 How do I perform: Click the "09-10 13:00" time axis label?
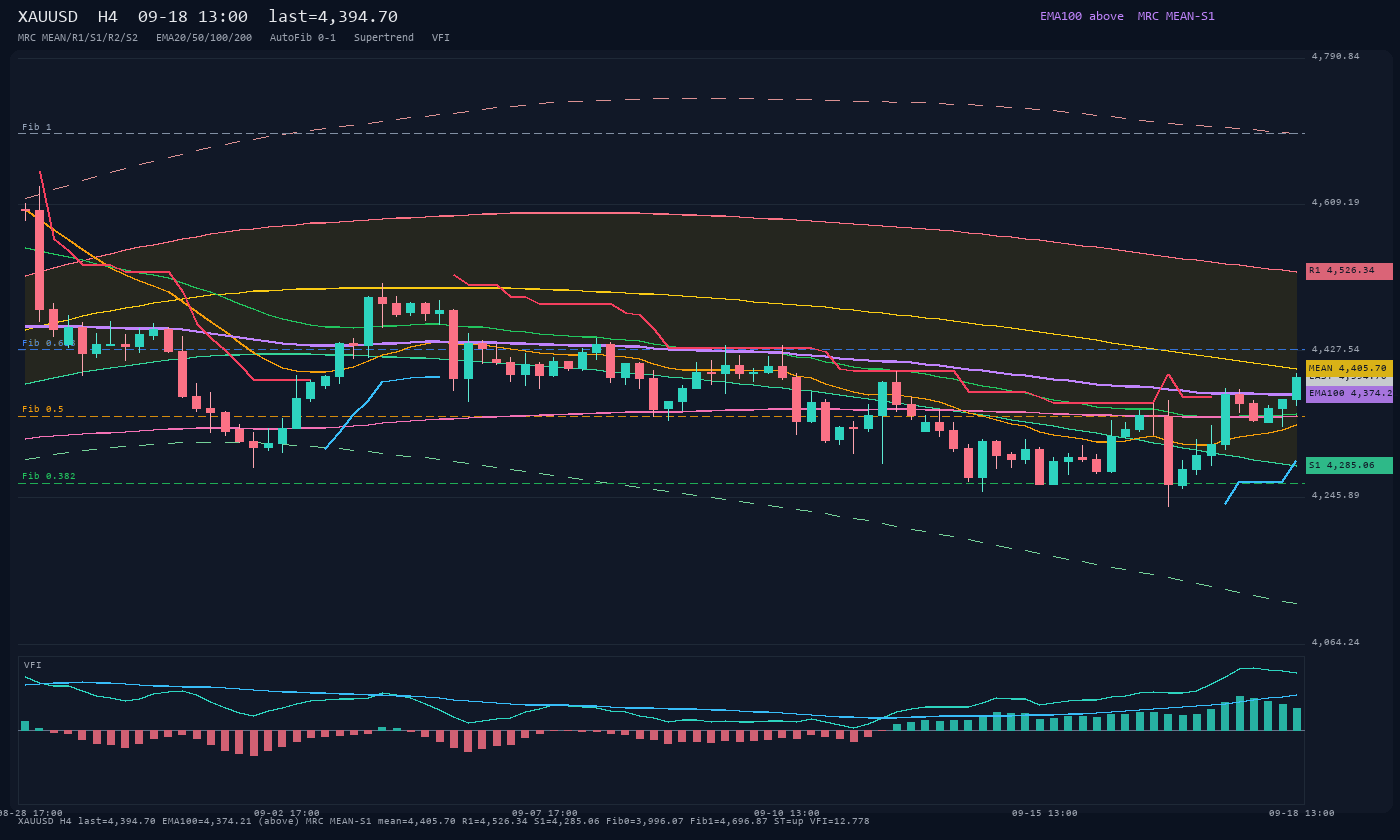[787, 813]
